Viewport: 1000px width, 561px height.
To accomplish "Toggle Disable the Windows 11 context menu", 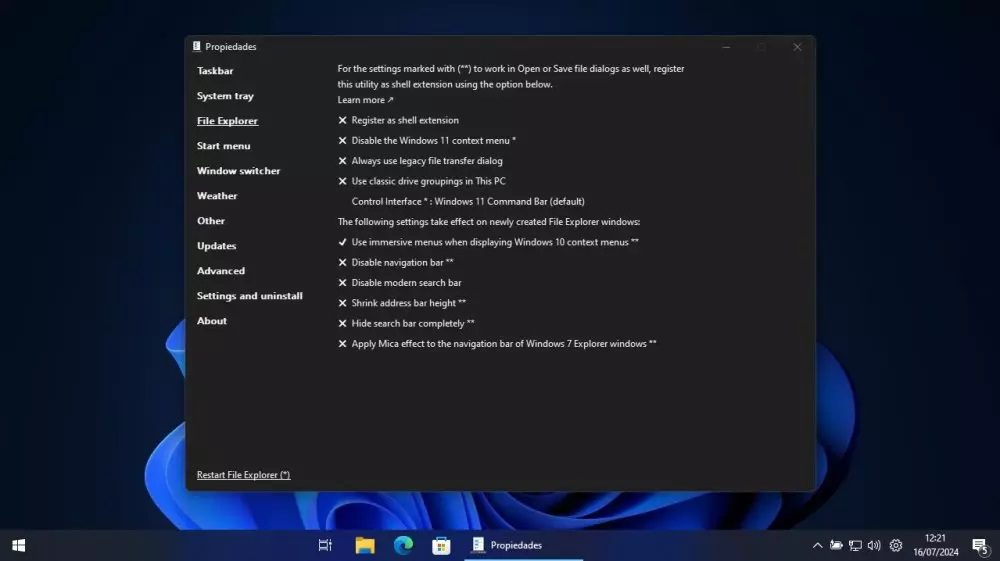I will (x=427, y=140).
